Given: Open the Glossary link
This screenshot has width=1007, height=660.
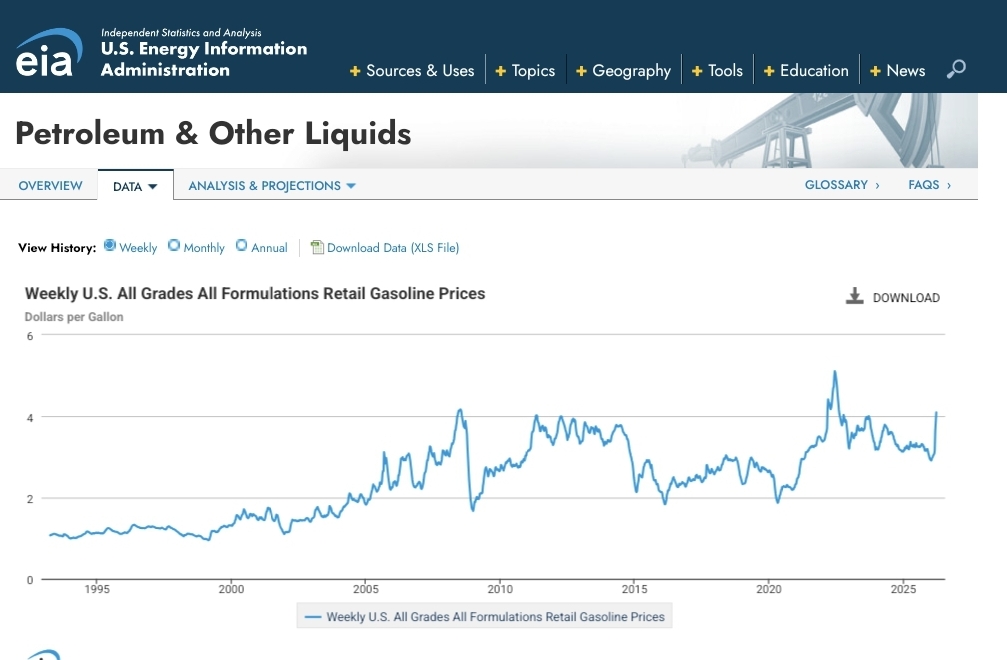Looking at the screenshot, I should (x=842, y=185).
